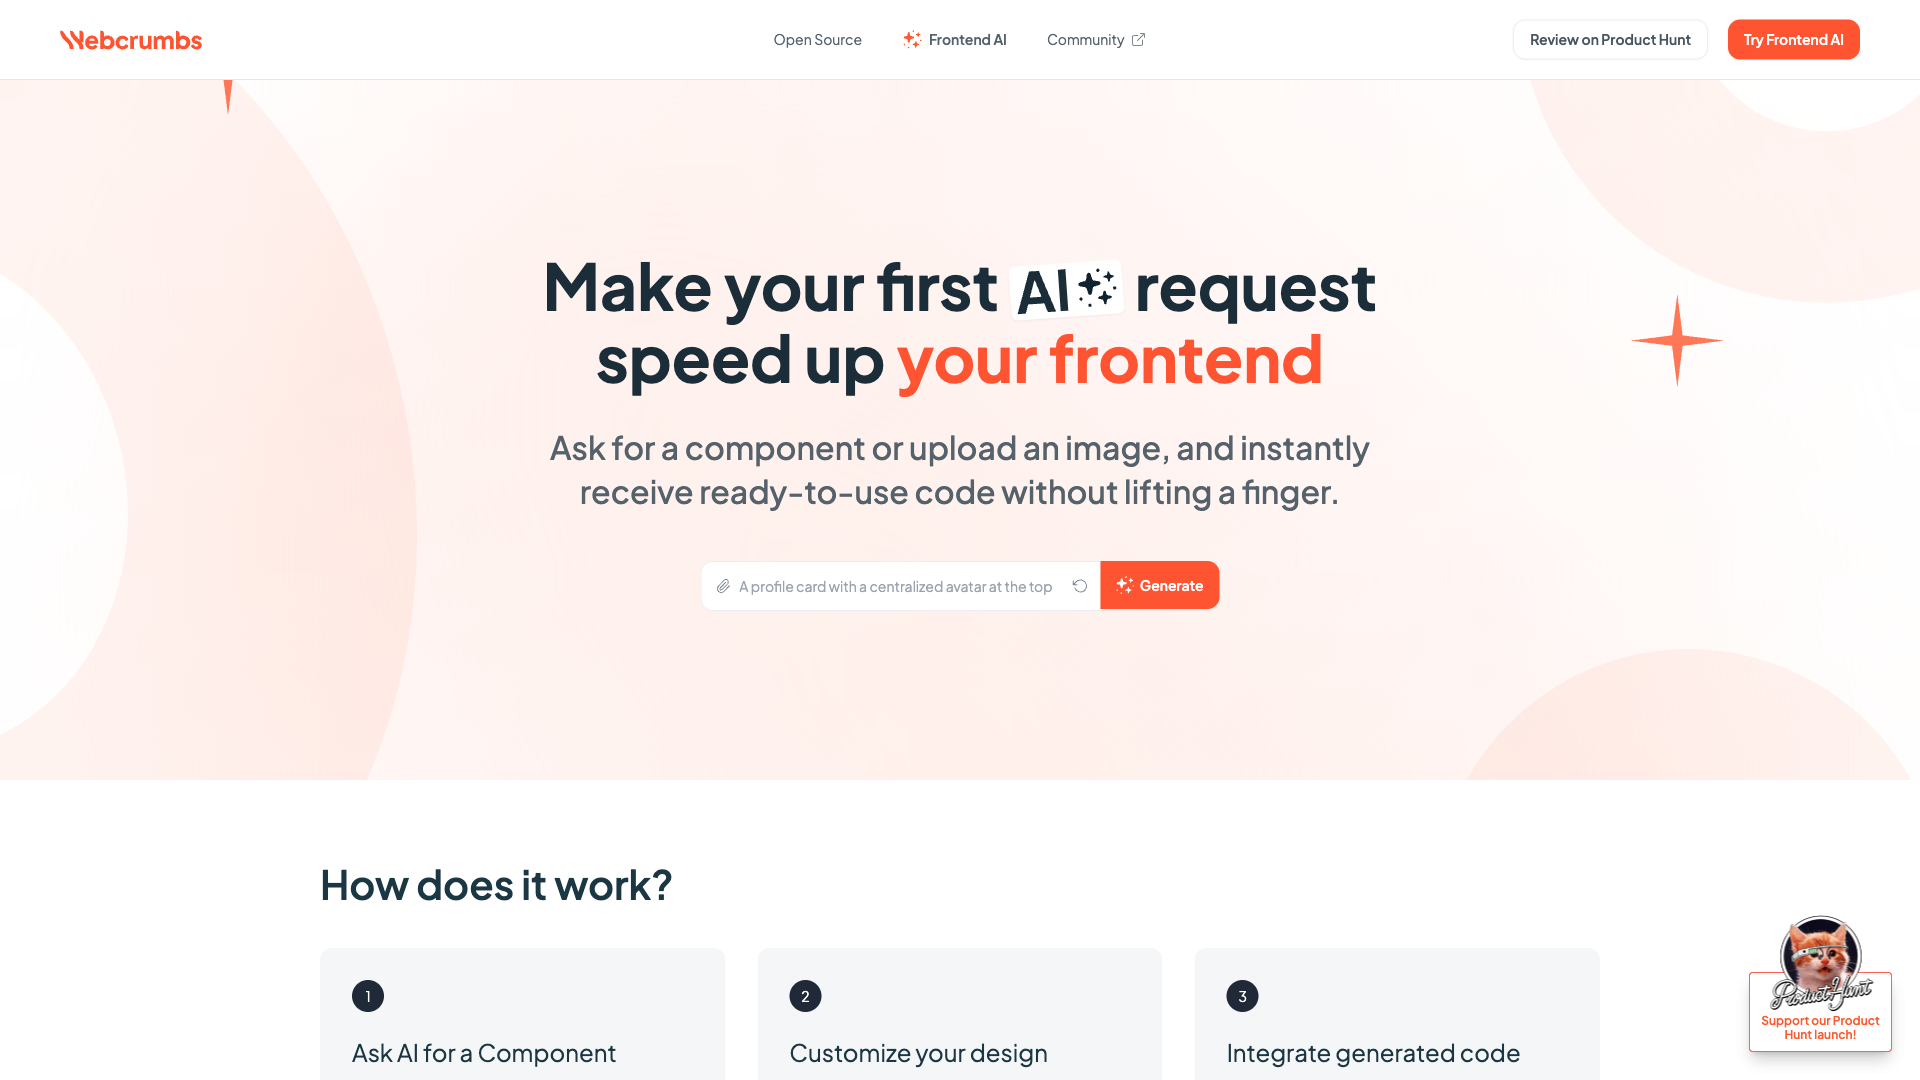Click the Generate button sparkle icon
This screenshot has height=1080, width=1920.
(1125, 584)
